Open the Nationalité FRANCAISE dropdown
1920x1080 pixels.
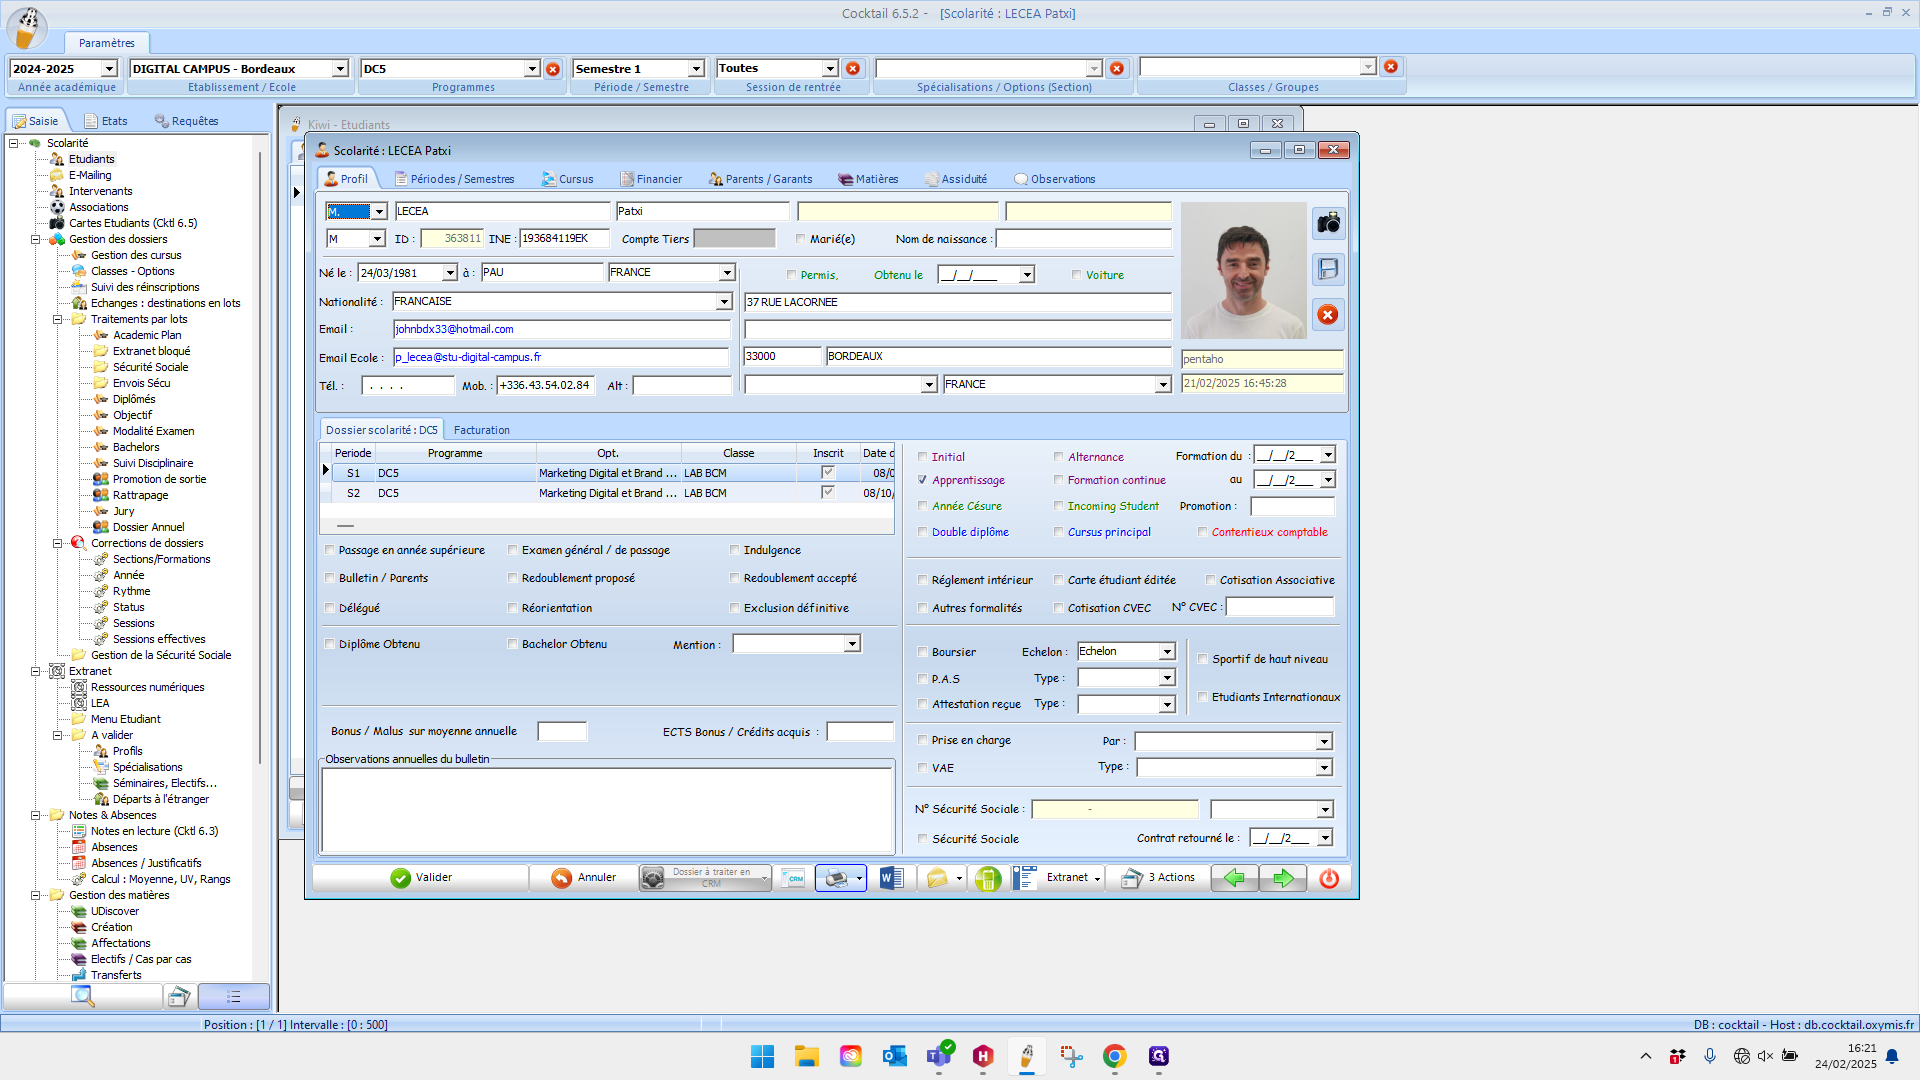pos(724,302)
